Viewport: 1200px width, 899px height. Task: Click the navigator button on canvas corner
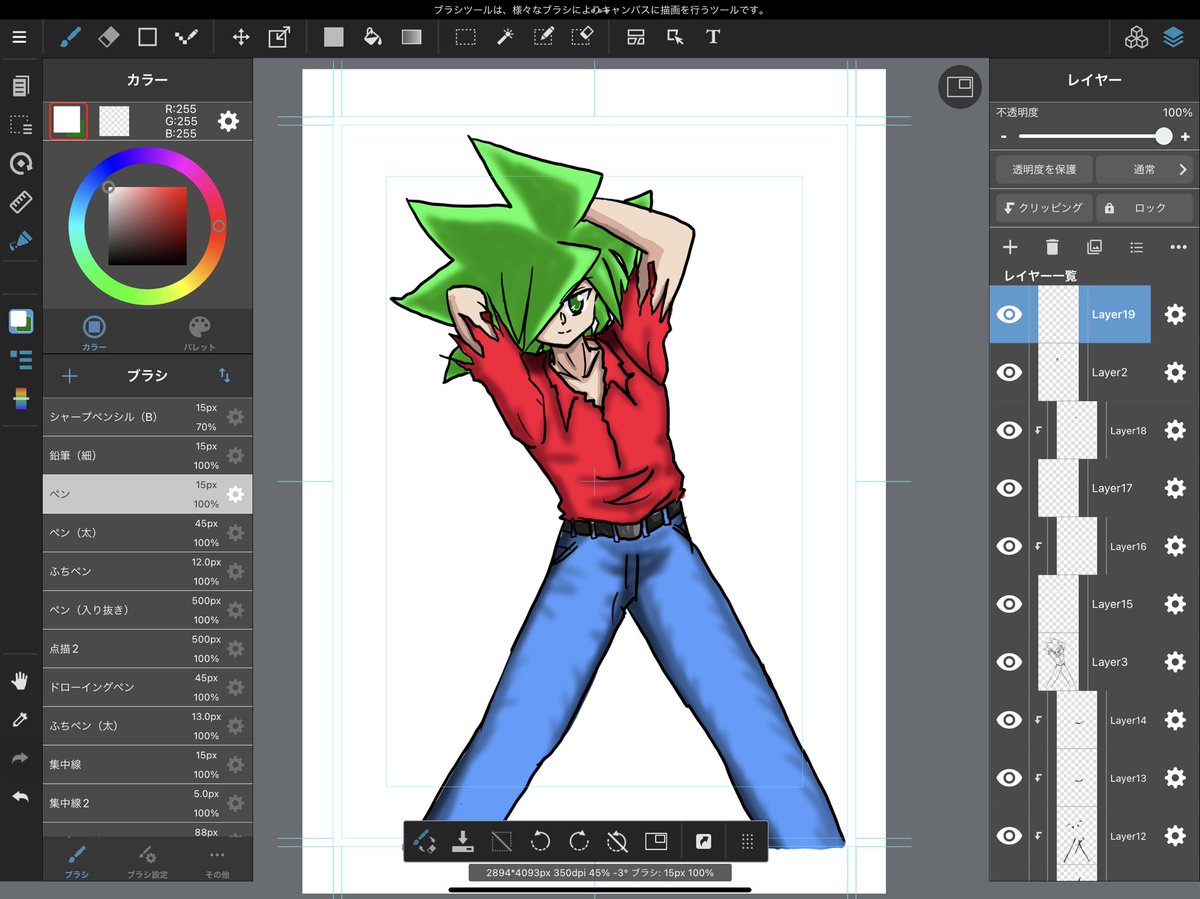(959, 87)
